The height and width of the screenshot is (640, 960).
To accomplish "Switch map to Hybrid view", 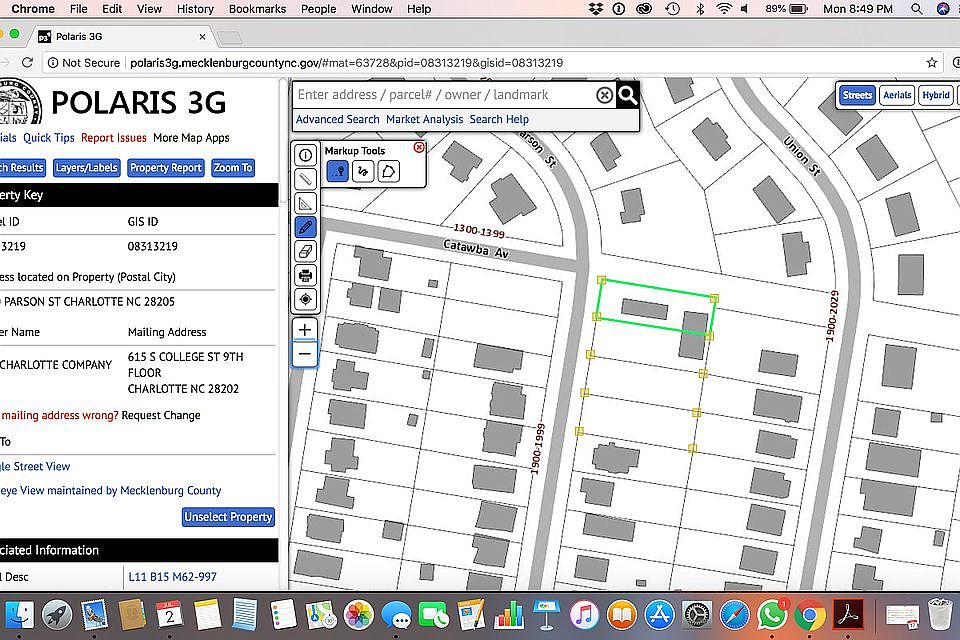I will tap(936, 95).
